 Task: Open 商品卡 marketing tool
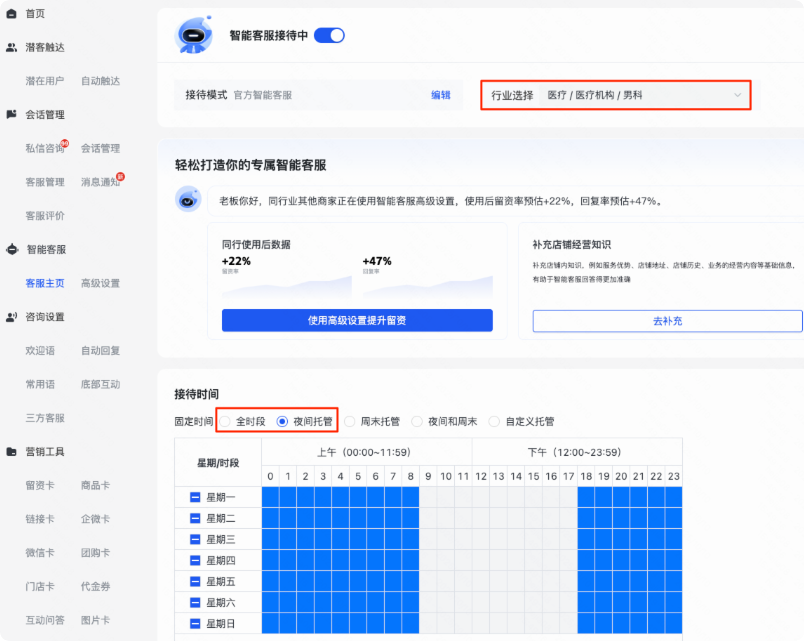coord(95,485)
